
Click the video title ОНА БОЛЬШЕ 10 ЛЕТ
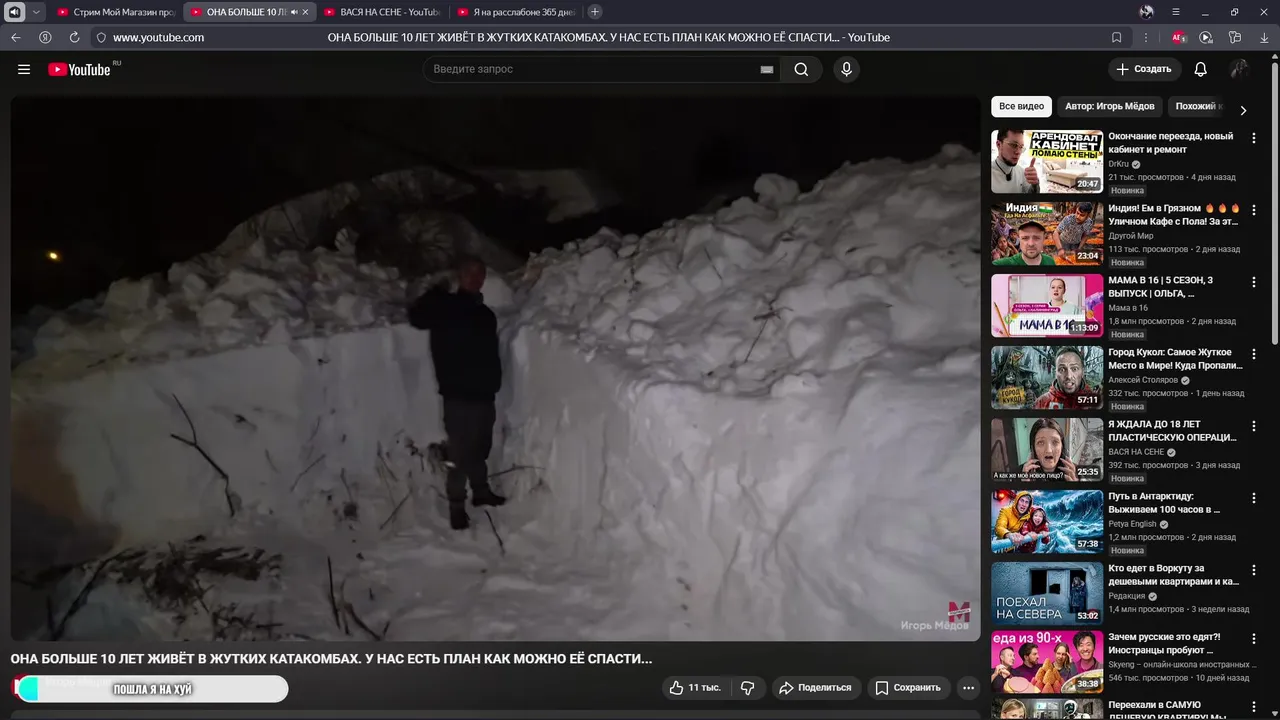pyautogui.click(x=331, y=659)
